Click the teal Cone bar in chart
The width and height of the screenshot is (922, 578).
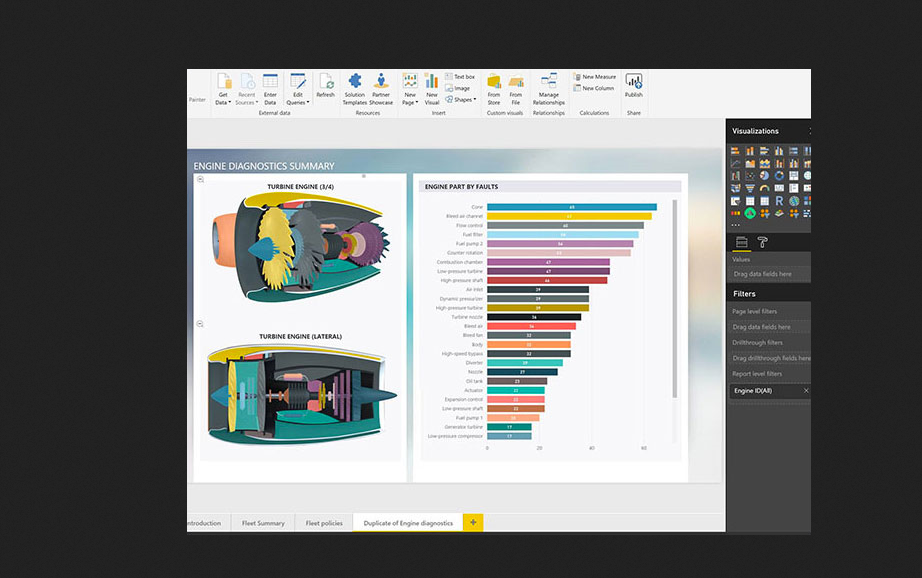click(x=571, y=207)
